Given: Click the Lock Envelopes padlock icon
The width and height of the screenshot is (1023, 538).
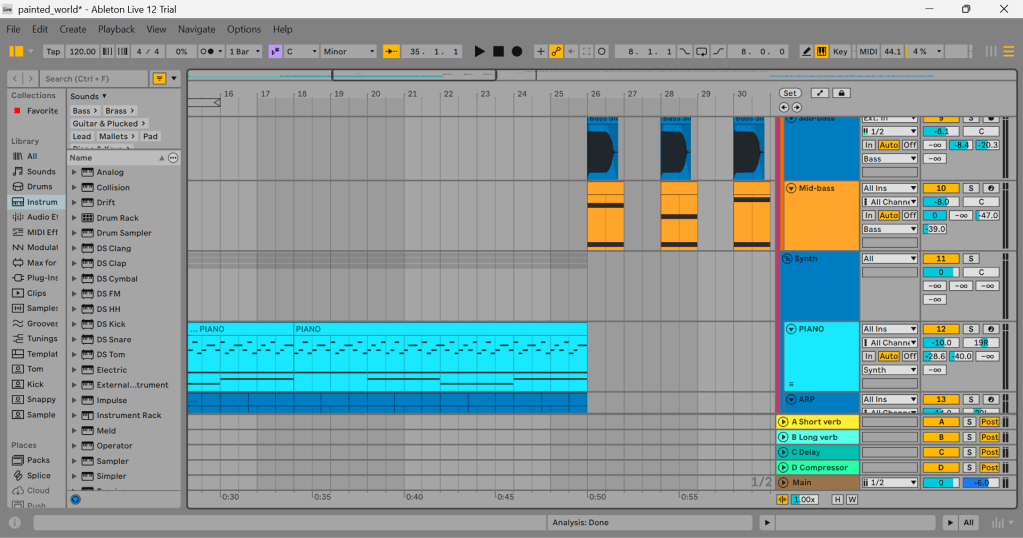Looking at the screenshot, I should (842, 93).
